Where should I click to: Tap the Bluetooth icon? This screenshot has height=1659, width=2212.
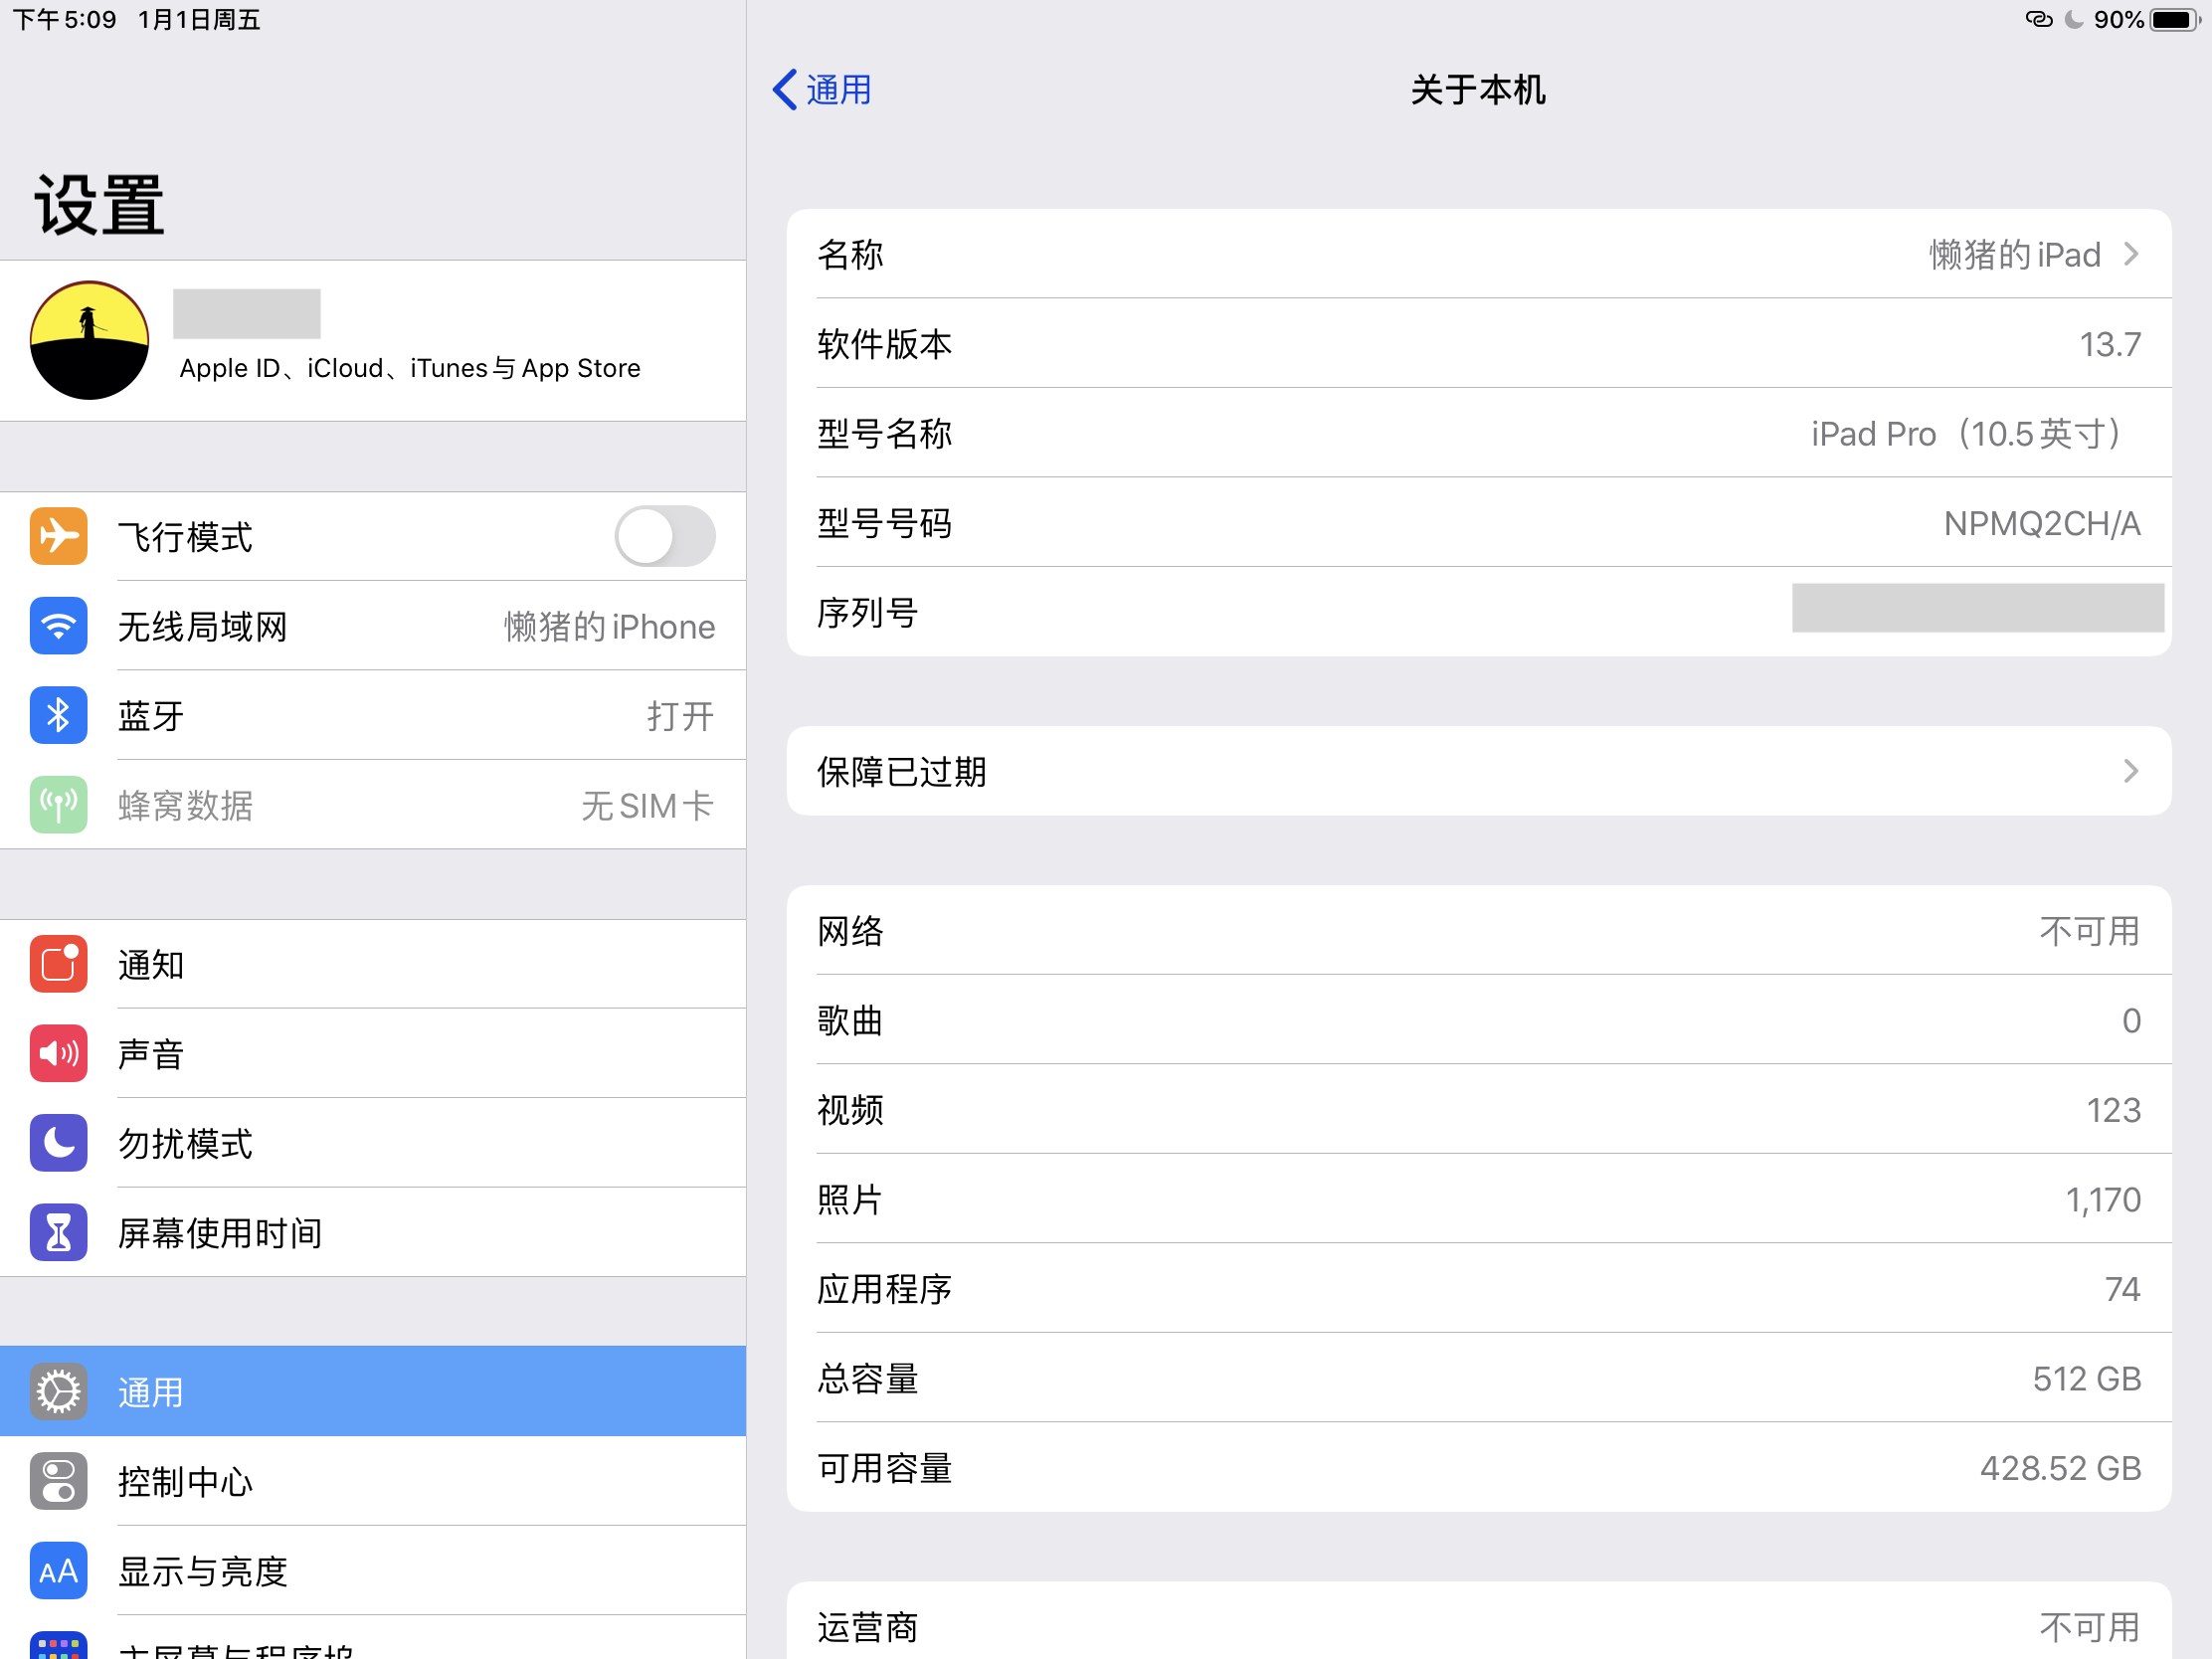pos(58,715)
